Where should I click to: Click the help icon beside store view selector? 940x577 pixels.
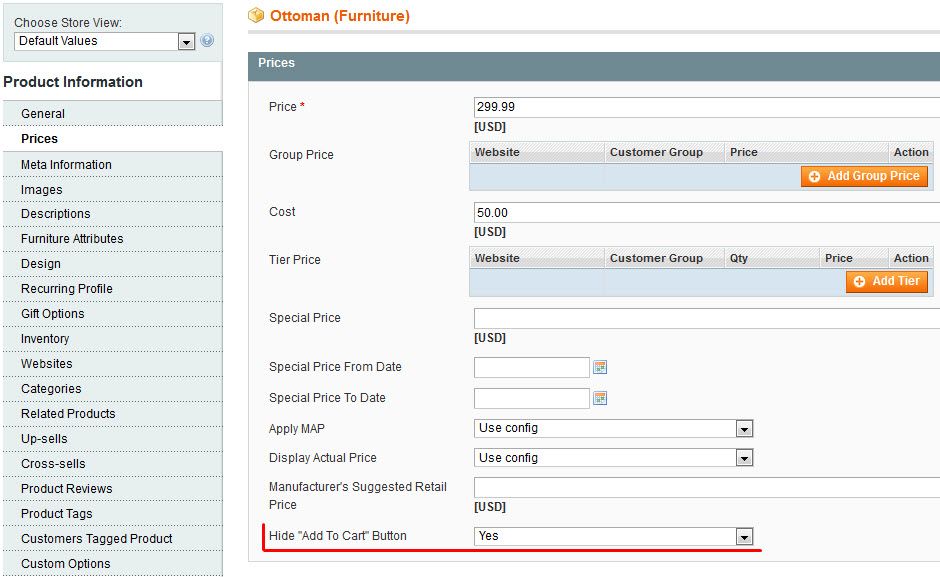tap(207, 41)
